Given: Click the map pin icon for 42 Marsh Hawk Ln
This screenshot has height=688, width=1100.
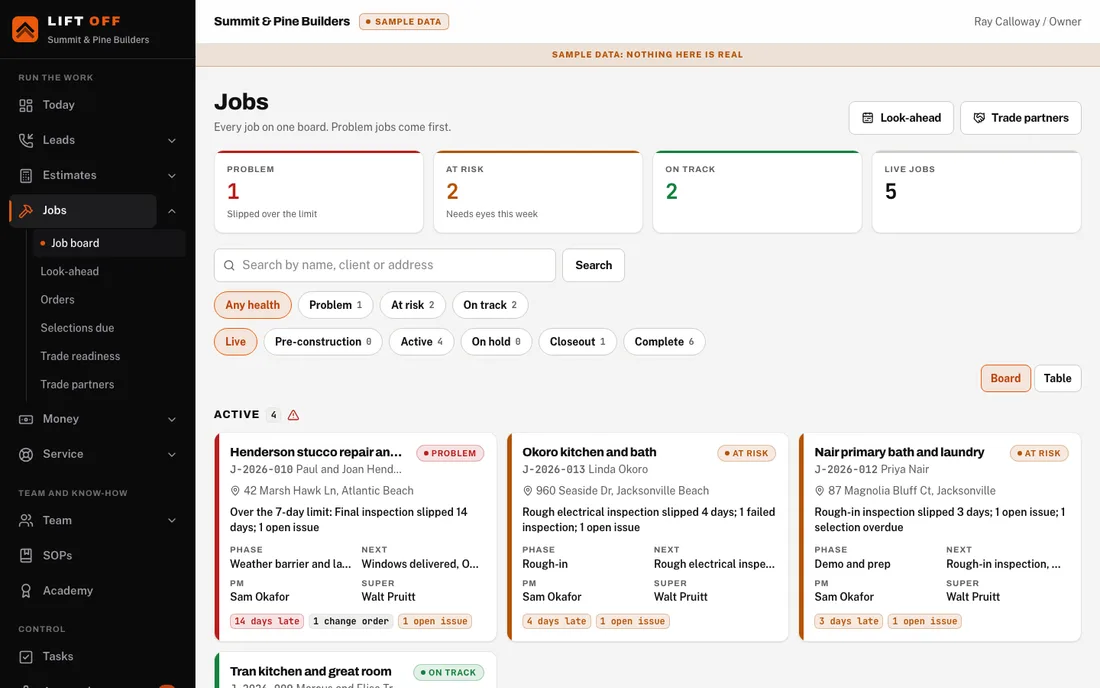Looking at the screenshot, I should [235, 491].
